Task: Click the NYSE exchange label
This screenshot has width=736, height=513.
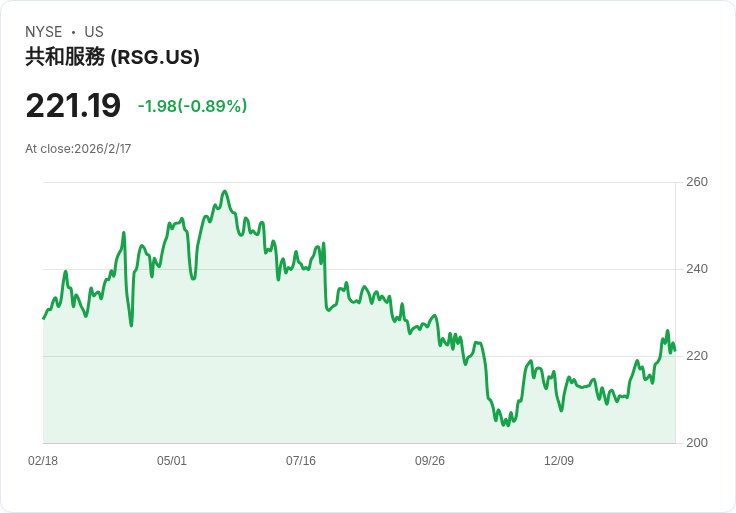Action: [x=44, y=32]
